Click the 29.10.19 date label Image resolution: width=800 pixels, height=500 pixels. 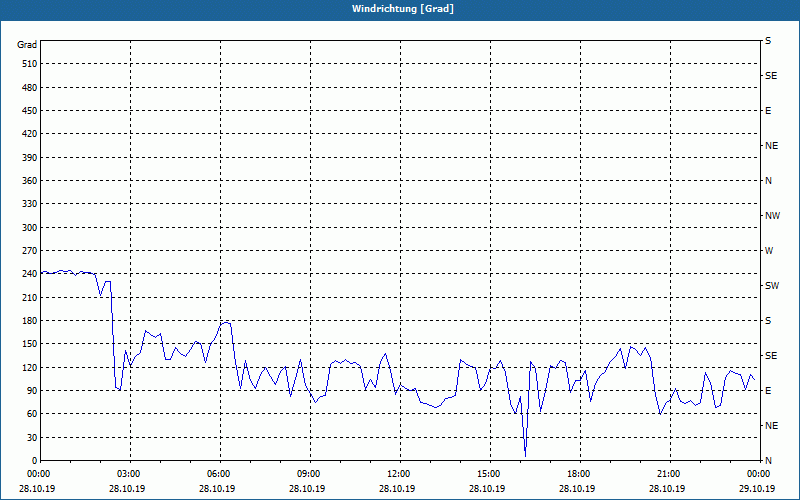[757, 489]
